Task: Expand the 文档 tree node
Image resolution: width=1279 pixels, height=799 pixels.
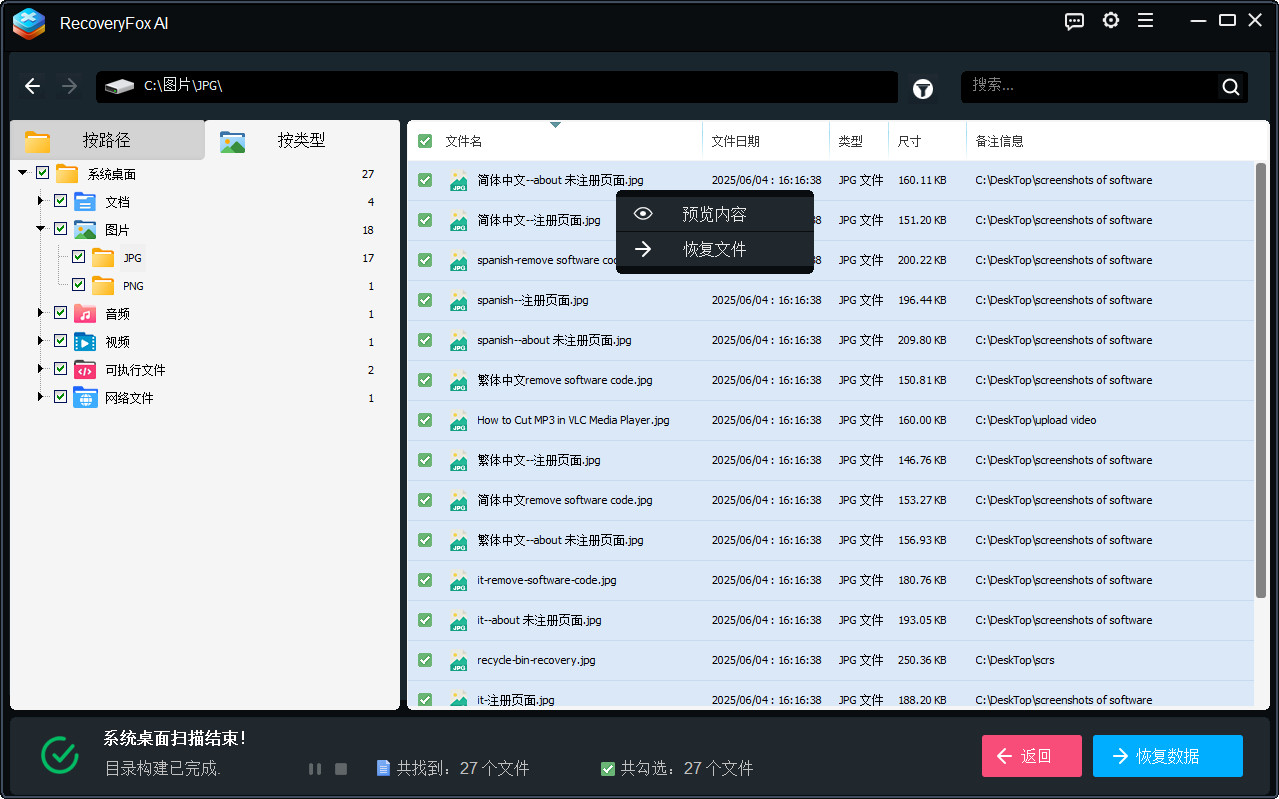Action: point(41,201)
